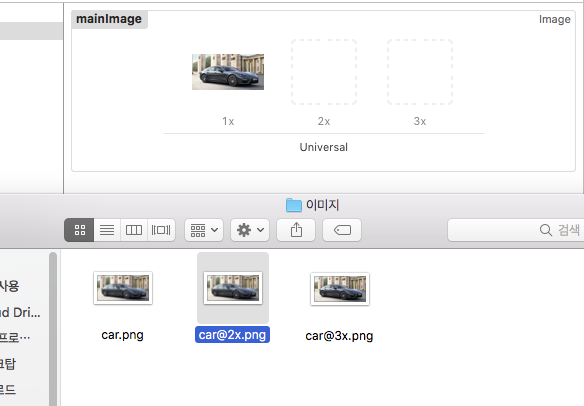Select the empty 2x image well
Screen dimensions: 584x406
tap(324, 72)
